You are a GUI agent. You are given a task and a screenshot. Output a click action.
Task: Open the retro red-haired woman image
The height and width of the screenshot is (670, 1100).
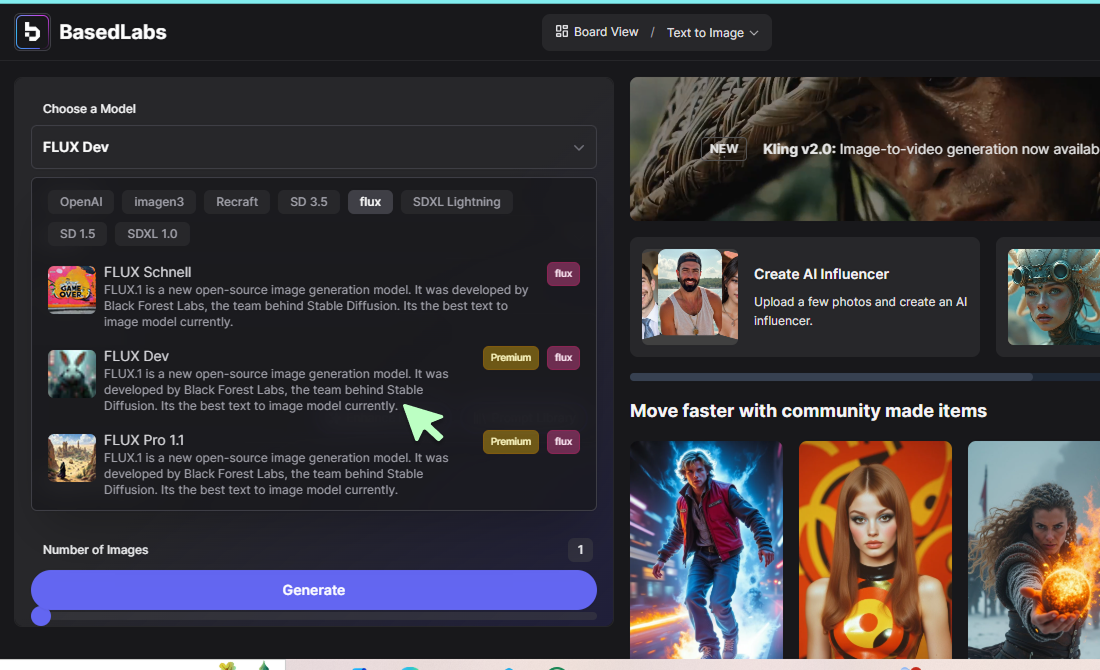pyautogui.click(x=876, y=549)
